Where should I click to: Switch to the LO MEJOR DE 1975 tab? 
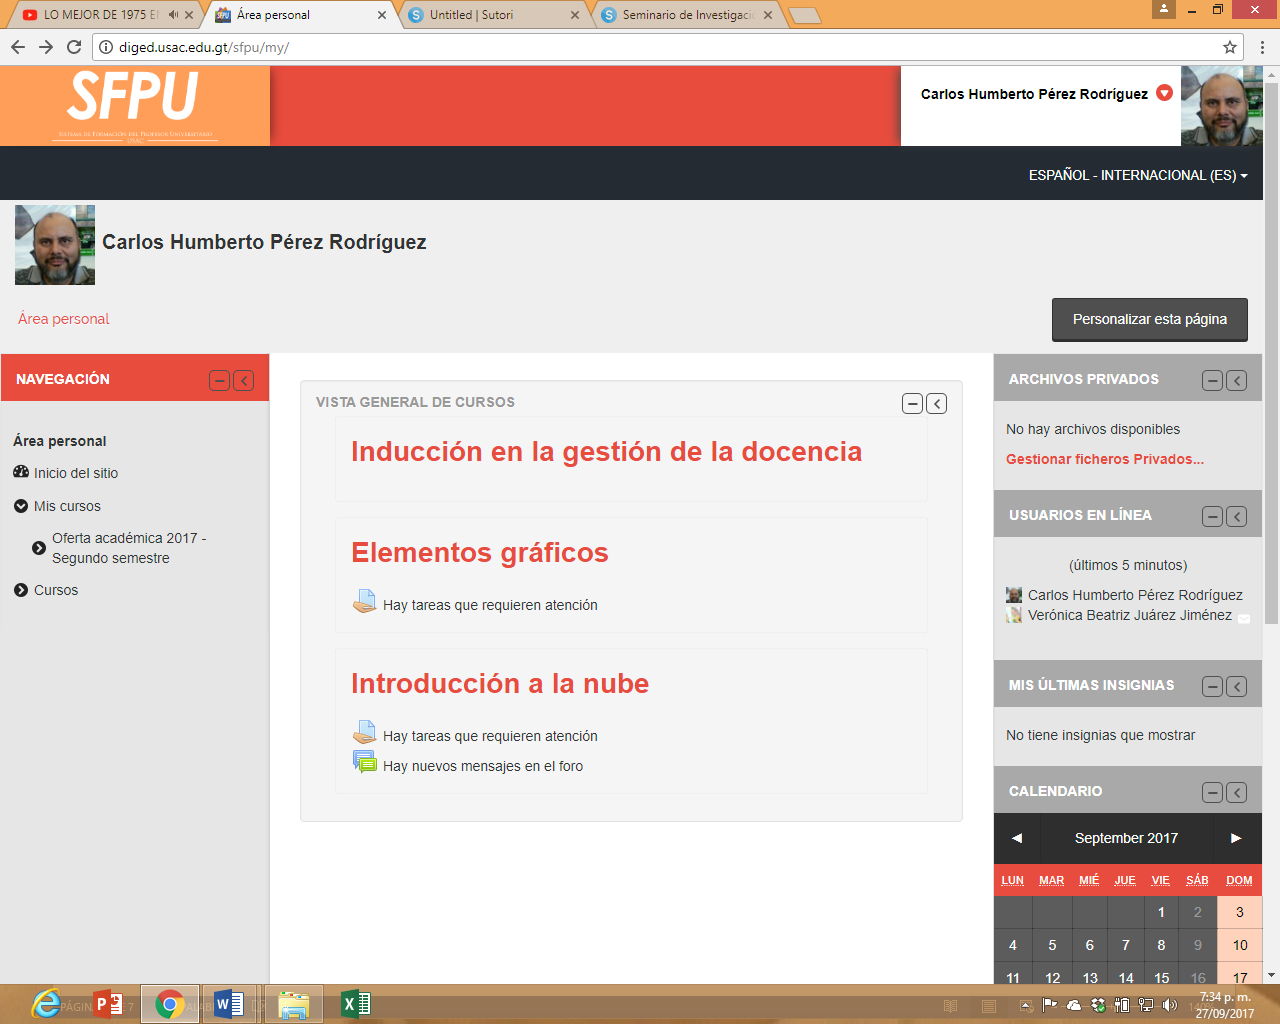[x=100, y=15]
